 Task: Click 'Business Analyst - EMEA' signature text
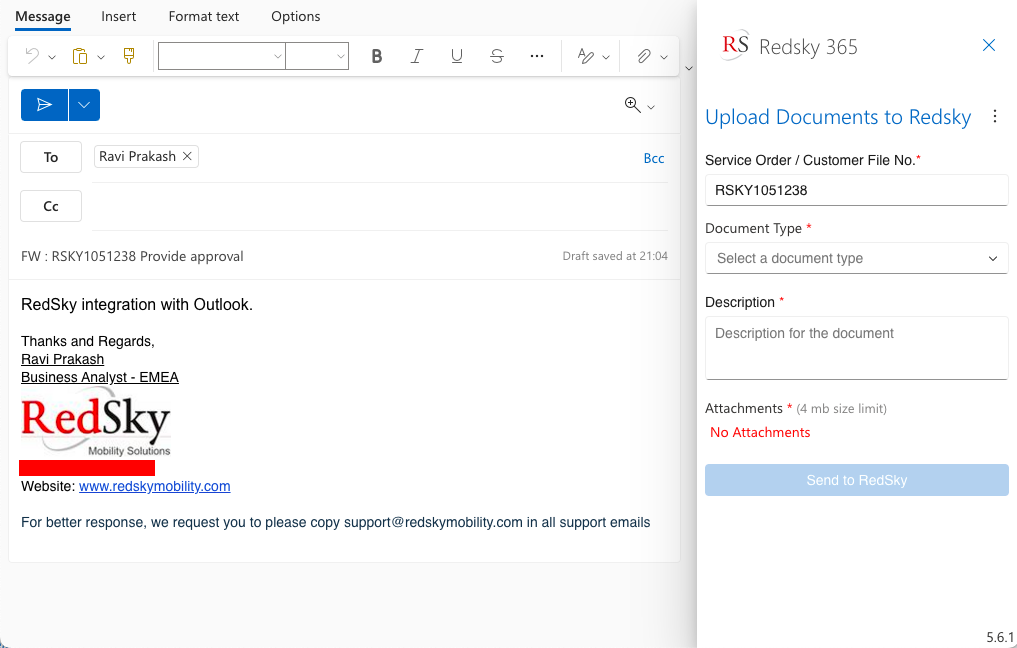[100, 378]
